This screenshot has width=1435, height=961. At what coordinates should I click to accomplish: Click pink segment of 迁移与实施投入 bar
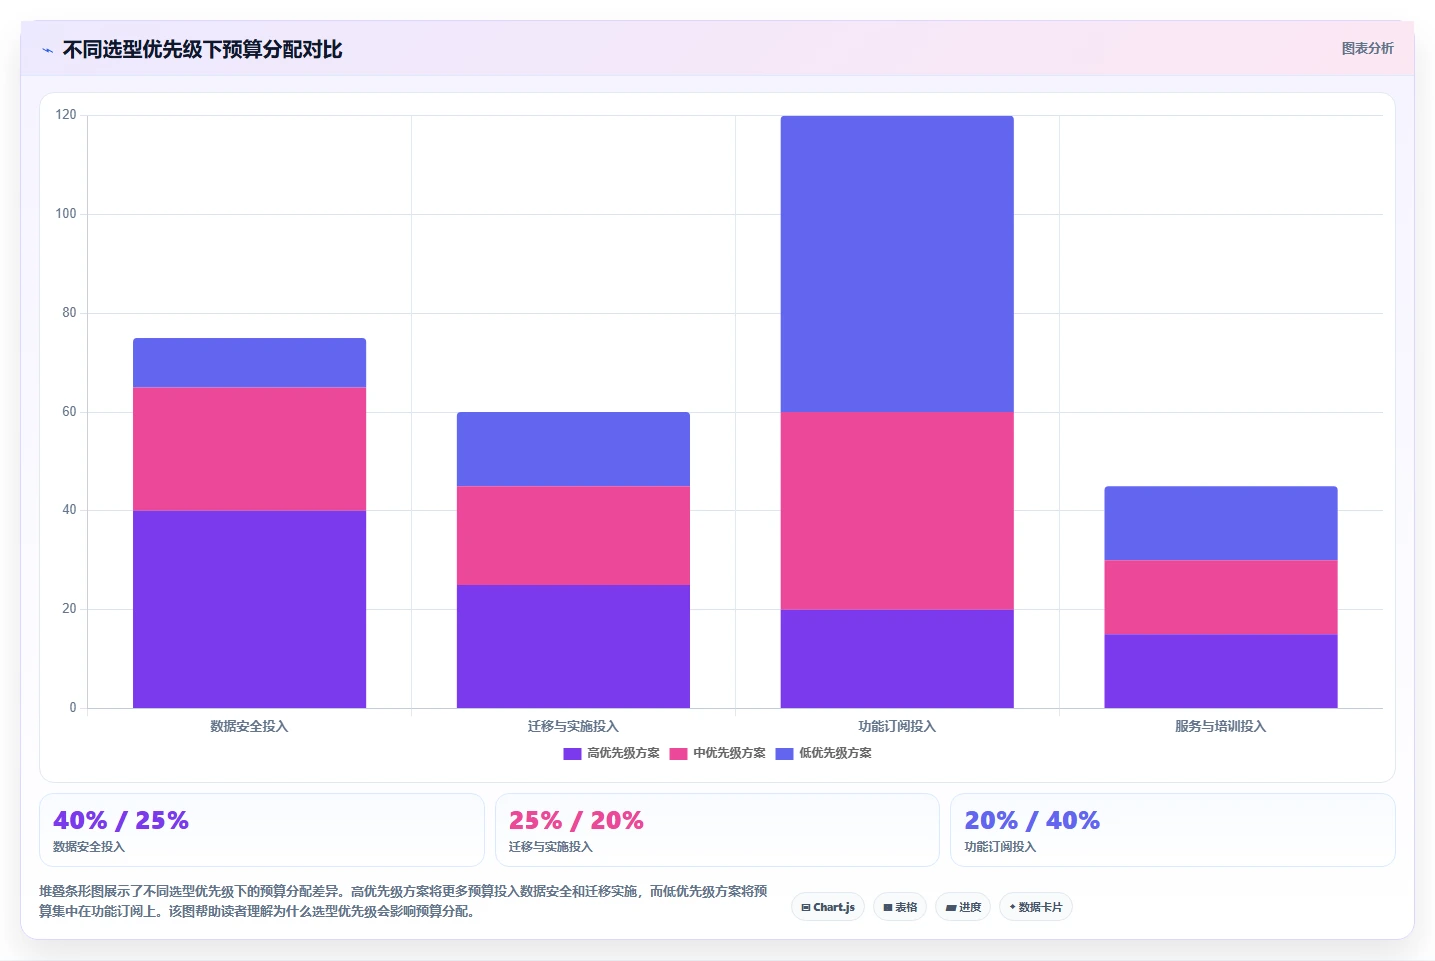coord(573,535)
